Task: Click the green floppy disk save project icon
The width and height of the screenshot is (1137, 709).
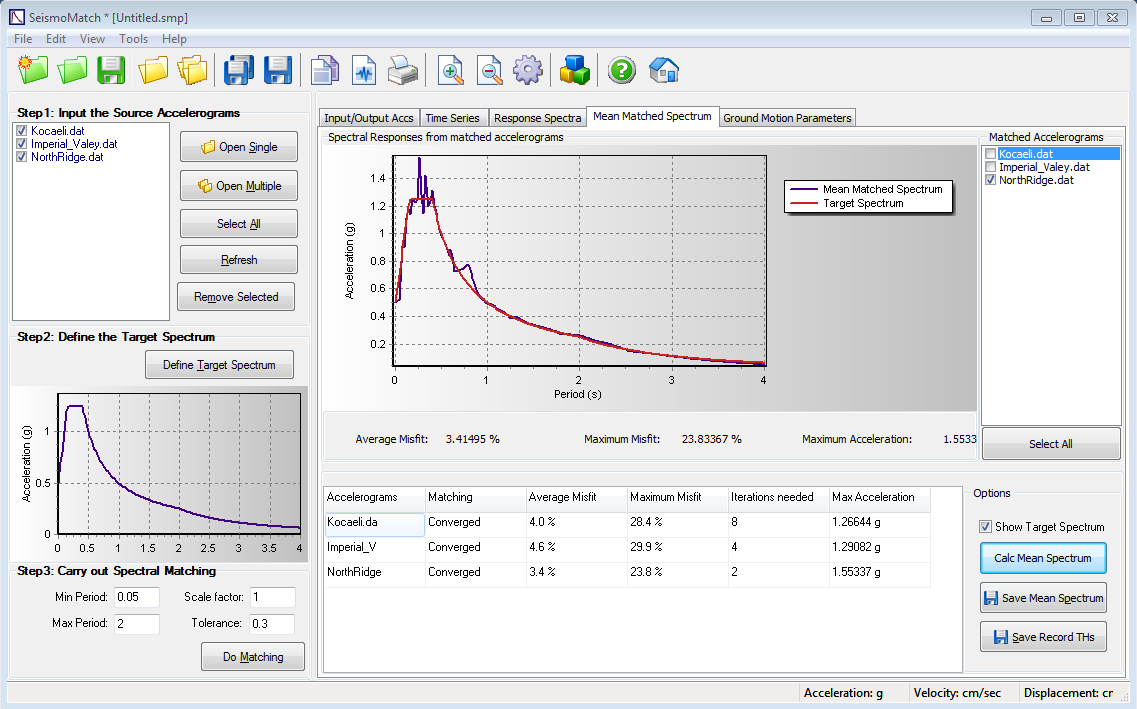Action: pyautogui.click(x=111, y=70)
